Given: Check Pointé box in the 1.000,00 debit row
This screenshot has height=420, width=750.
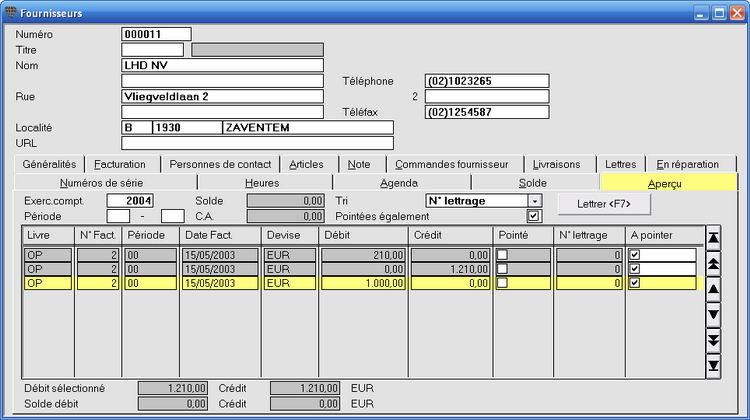Looking at the screenshot, I should (502, 283).
